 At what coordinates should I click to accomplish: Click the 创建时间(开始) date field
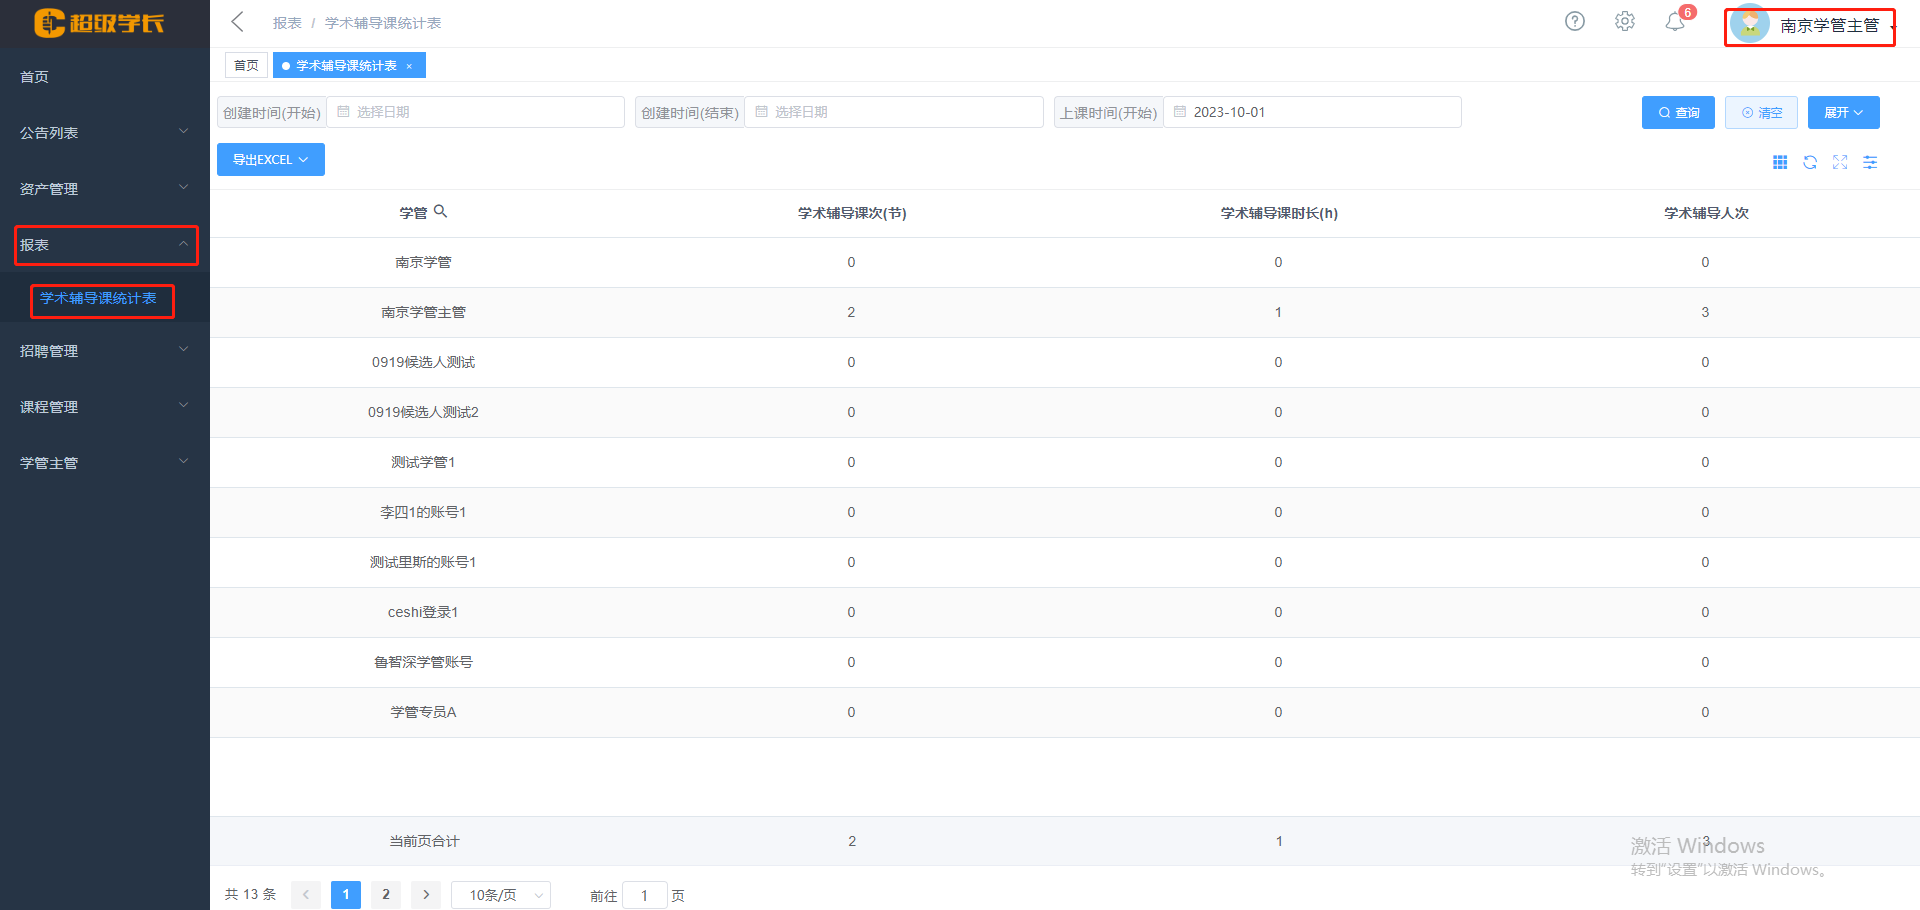475,112
